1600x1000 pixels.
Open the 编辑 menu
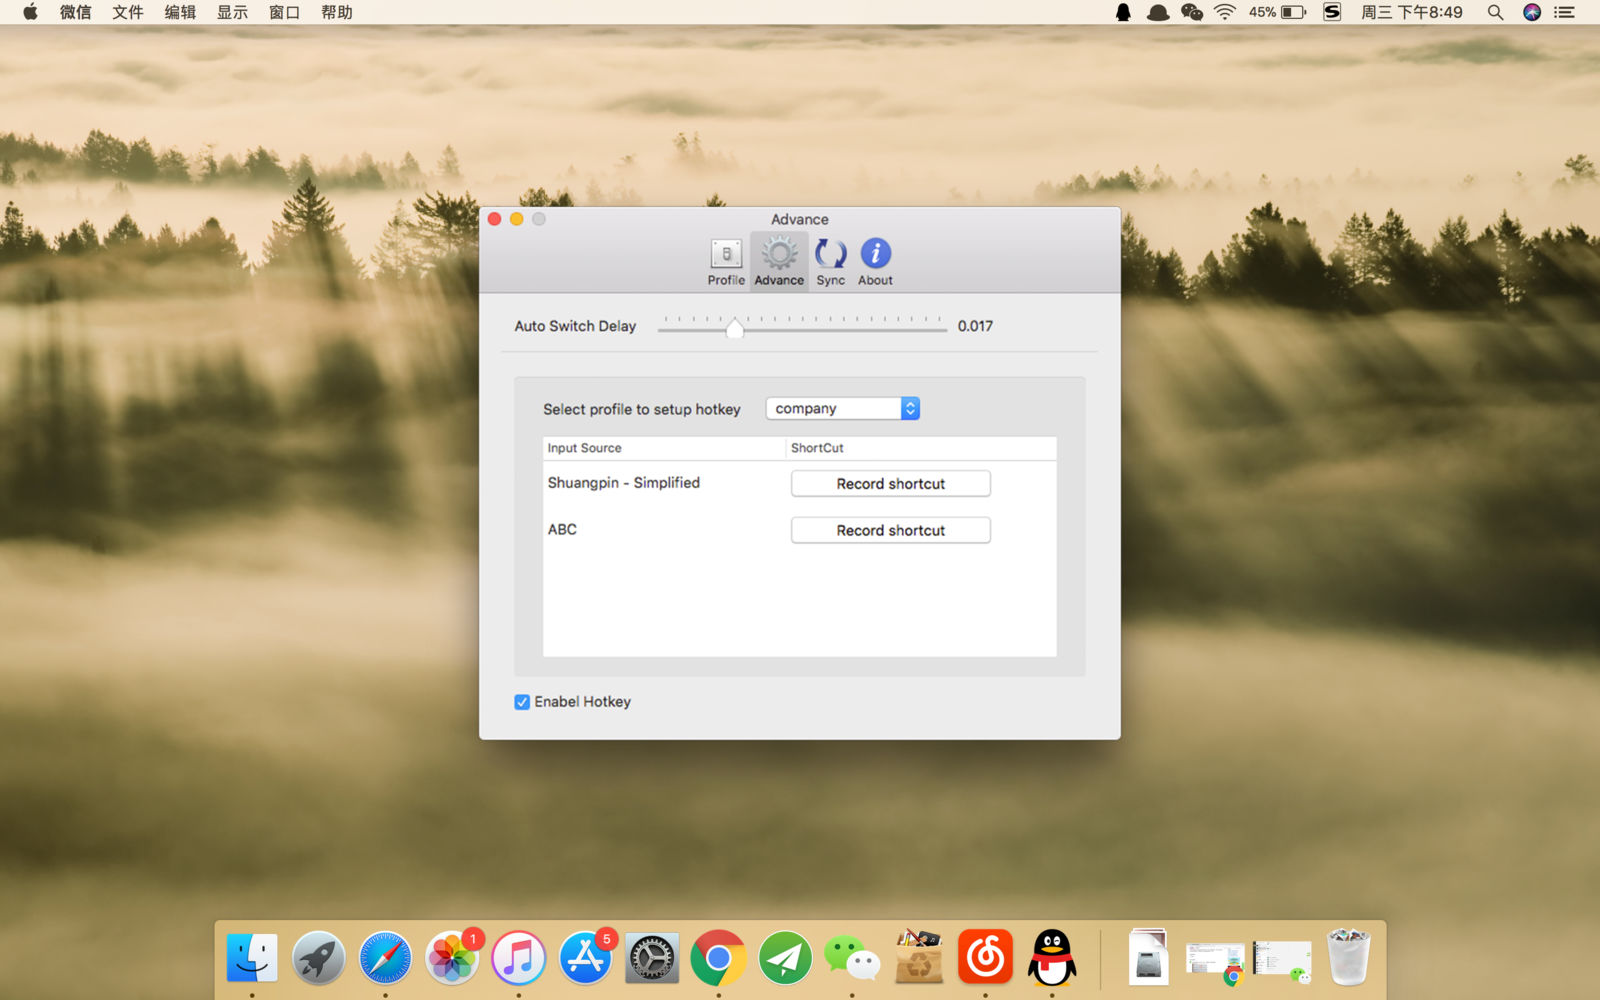(180, 12)
